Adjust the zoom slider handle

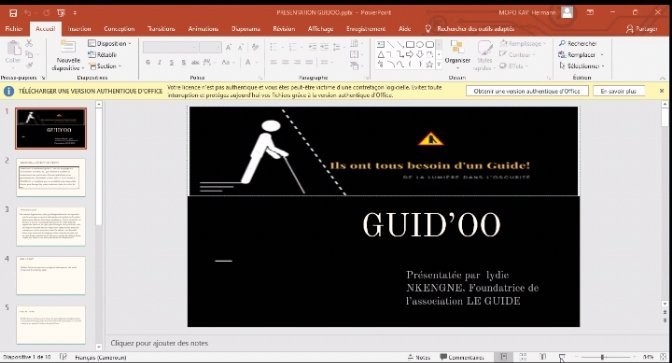[x=602, y=357]
